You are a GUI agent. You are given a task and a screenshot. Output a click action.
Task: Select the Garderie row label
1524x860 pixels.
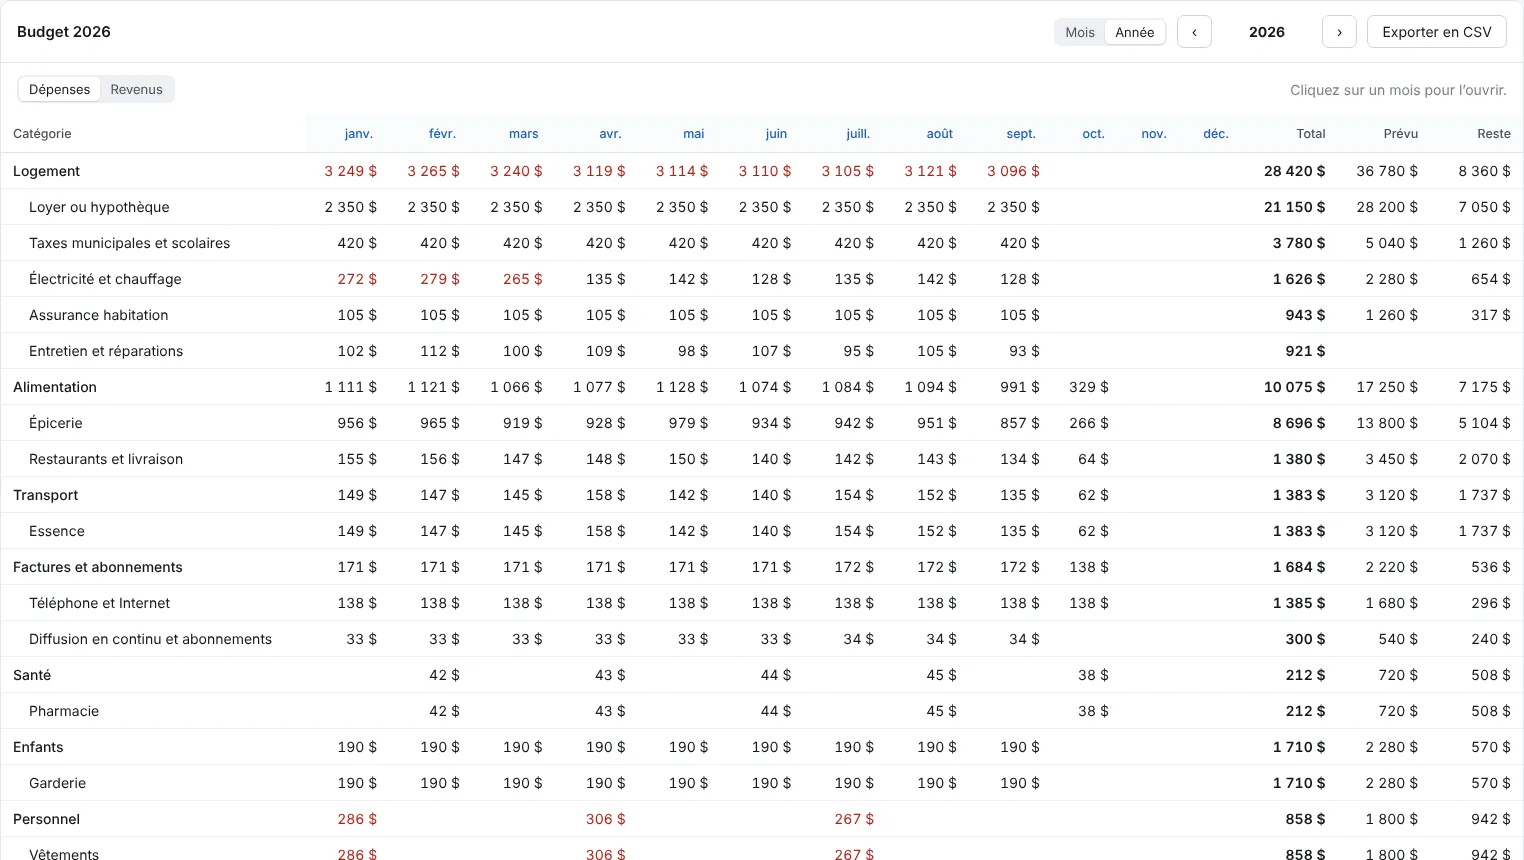[58, 783]
